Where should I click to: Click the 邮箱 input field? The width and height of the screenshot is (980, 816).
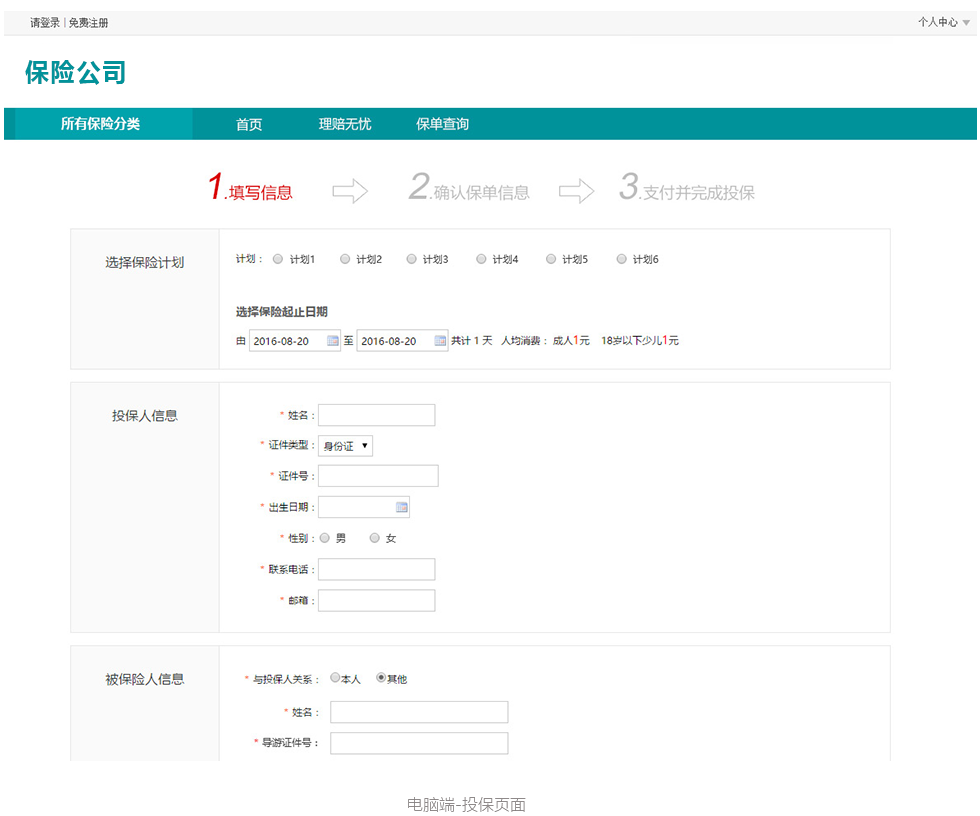tap(376, 600)
